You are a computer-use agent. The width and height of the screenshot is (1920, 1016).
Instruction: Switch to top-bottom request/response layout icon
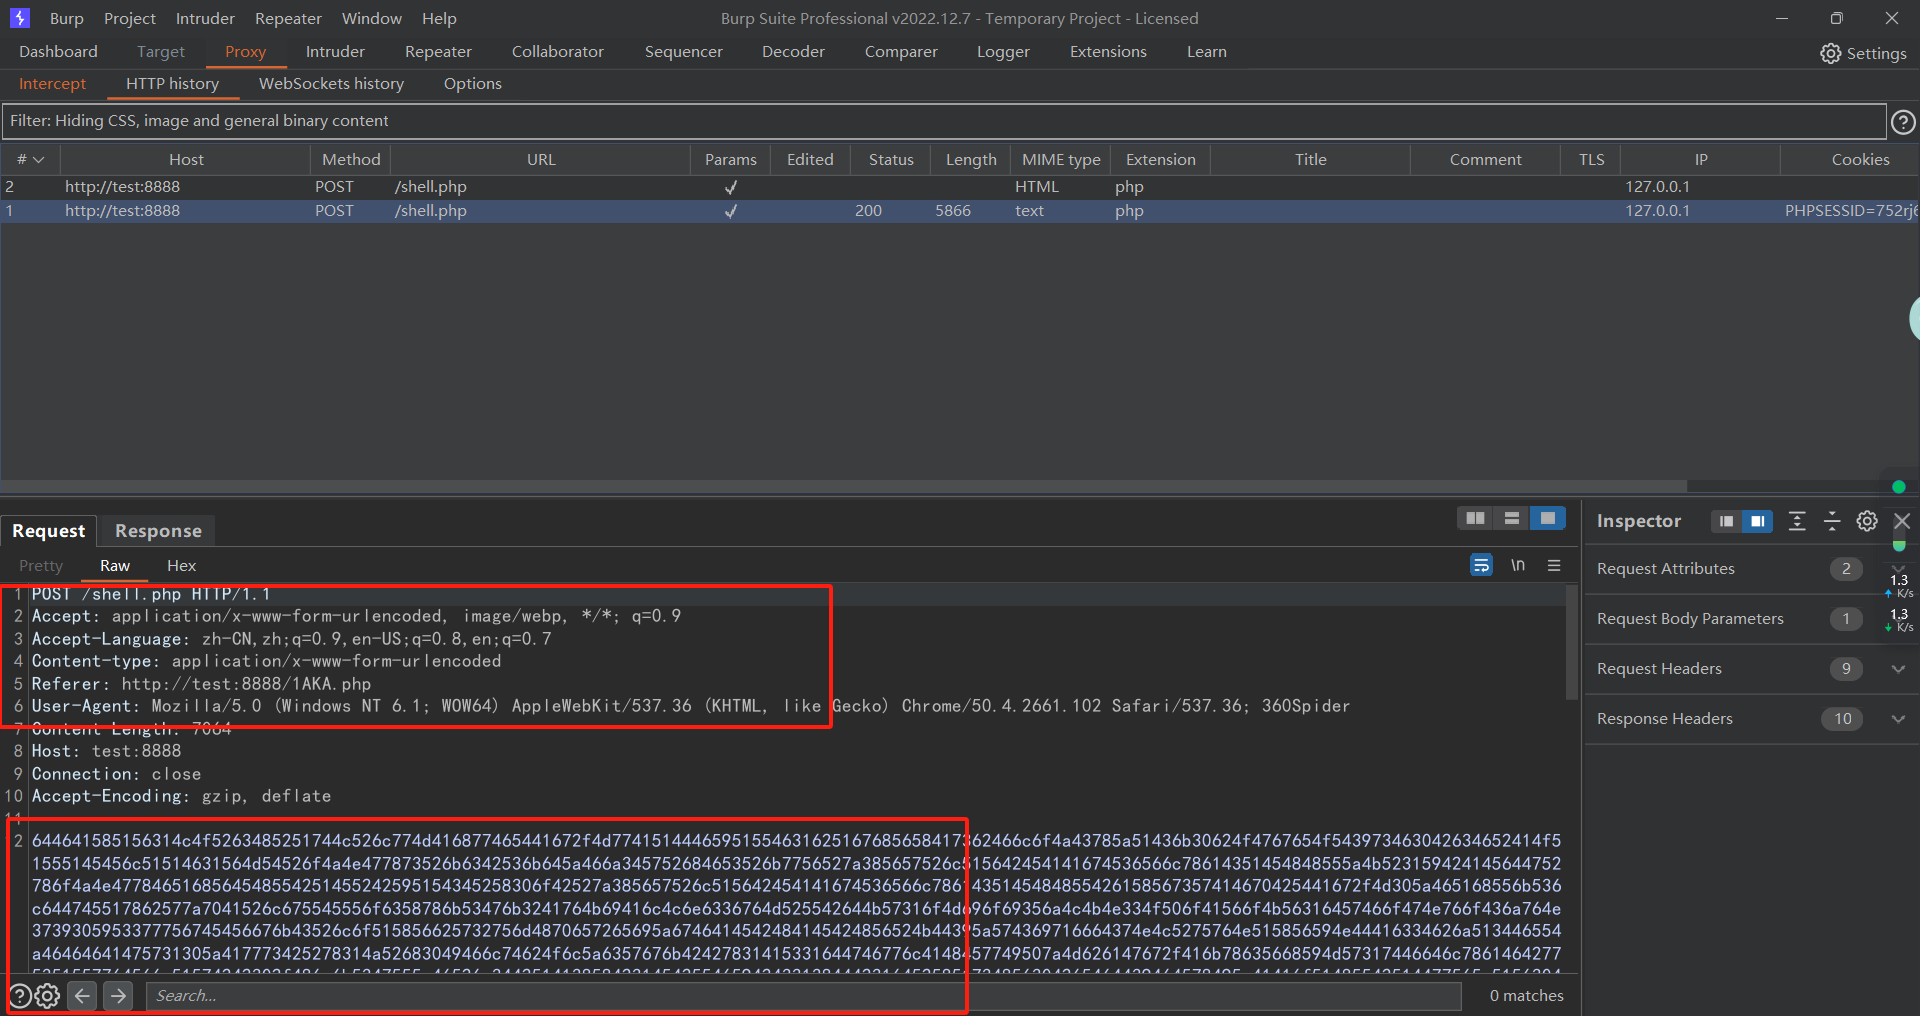coord(1511,518)
